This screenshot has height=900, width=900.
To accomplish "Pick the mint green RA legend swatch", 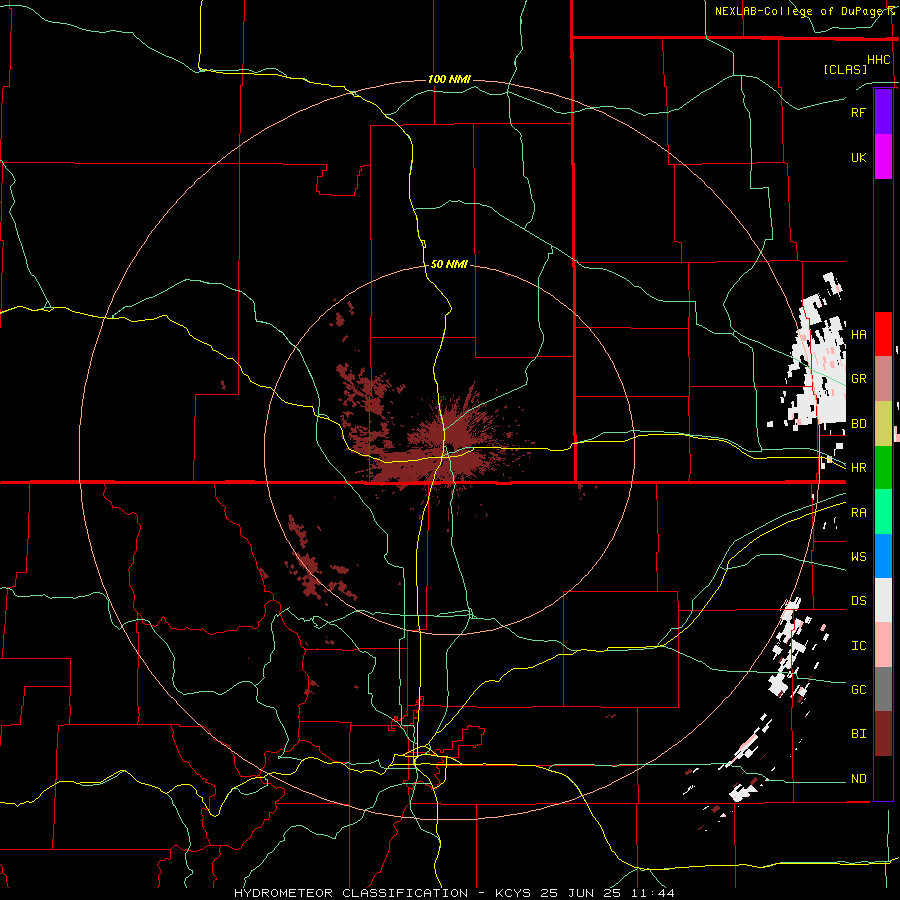I will (883, 512).
